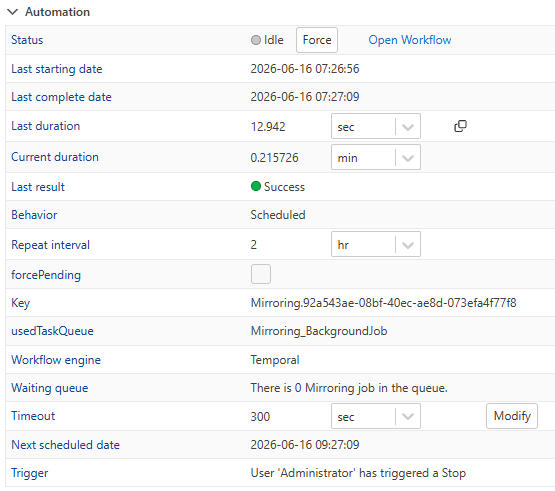555x491 pixels.
Task: Click the Trigger message text
Action: click(358, 473)
